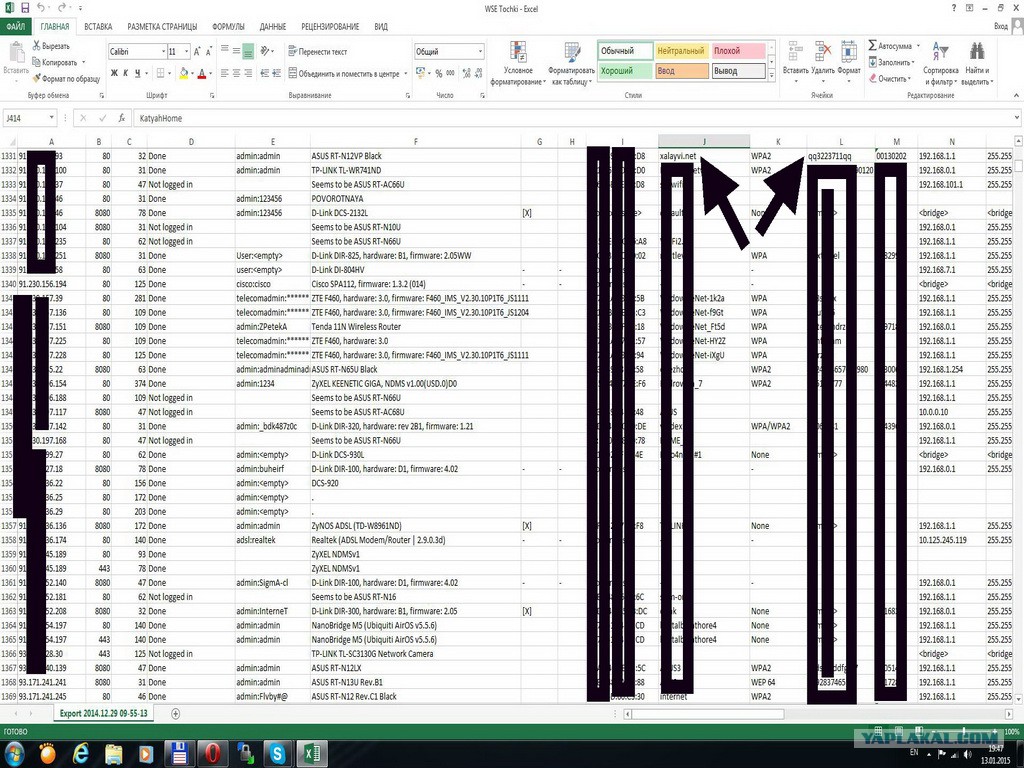Click the Insert Function fx icon
1024x768 pixels.
tap(121, 118)
